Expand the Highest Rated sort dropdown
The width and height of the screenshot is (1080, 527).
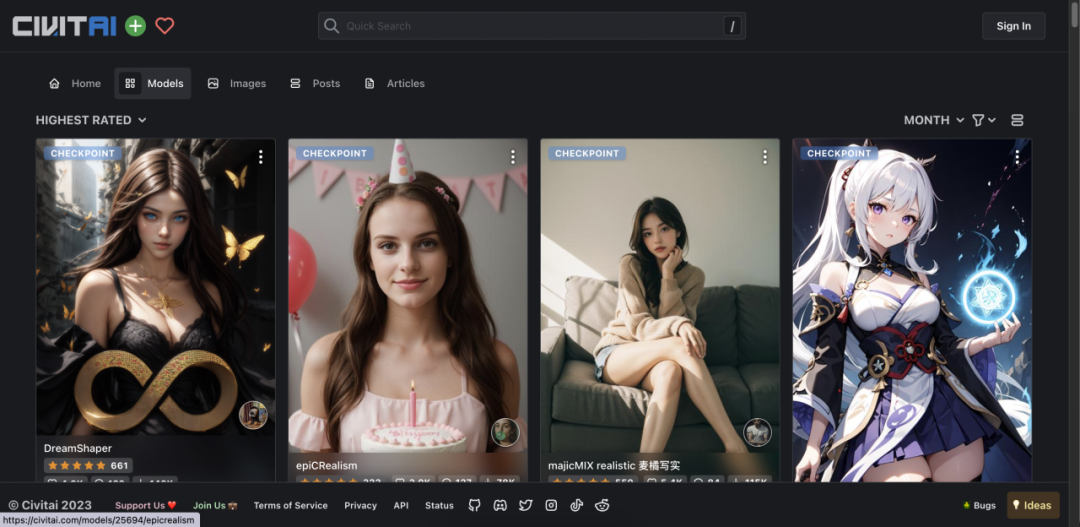pyautogui.click(x=91, y=120)
